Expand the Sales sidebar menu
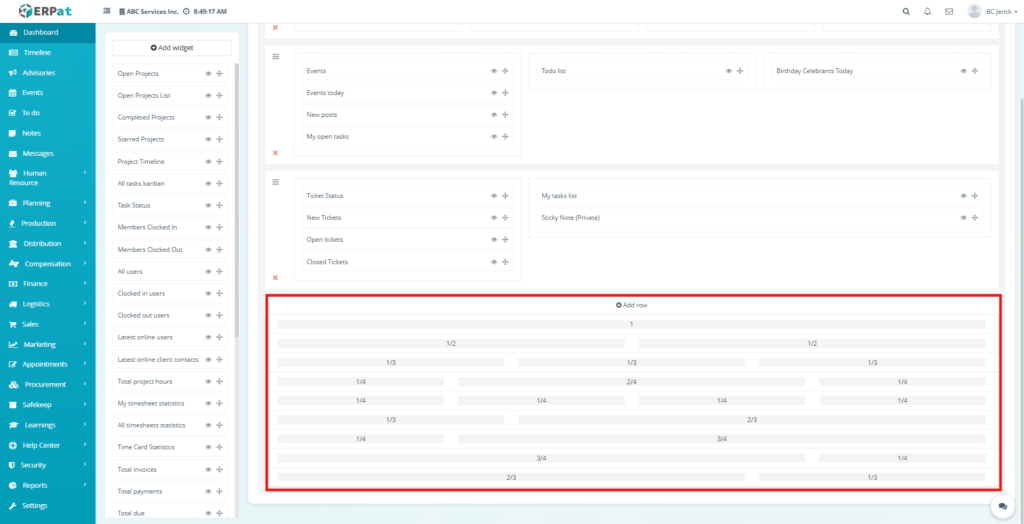Screen dimensions: 1024x524 (48, 324)
